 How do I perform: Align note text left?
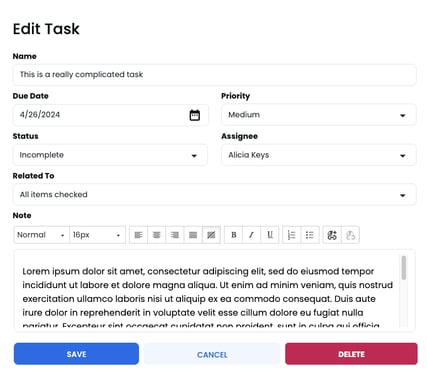(x=138, y=235)
